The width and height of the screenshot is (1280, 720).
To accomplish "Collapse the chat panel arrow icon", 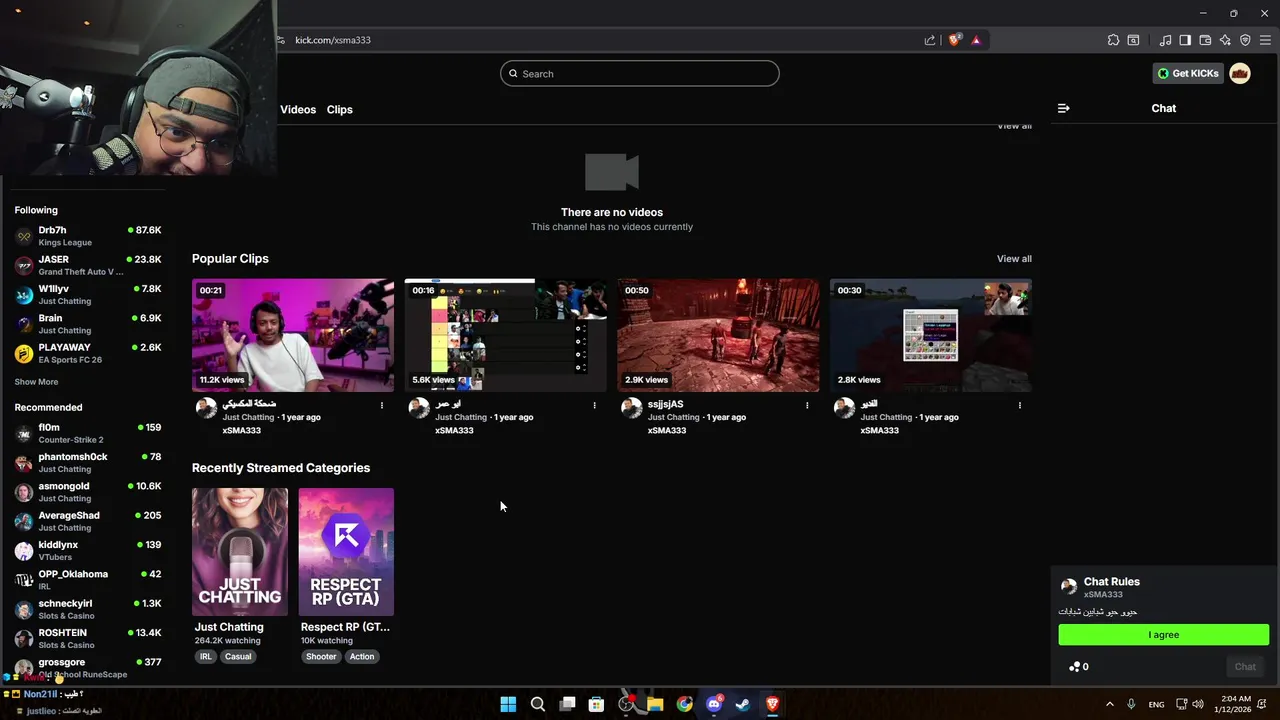I will click(x=1063, y=108).
